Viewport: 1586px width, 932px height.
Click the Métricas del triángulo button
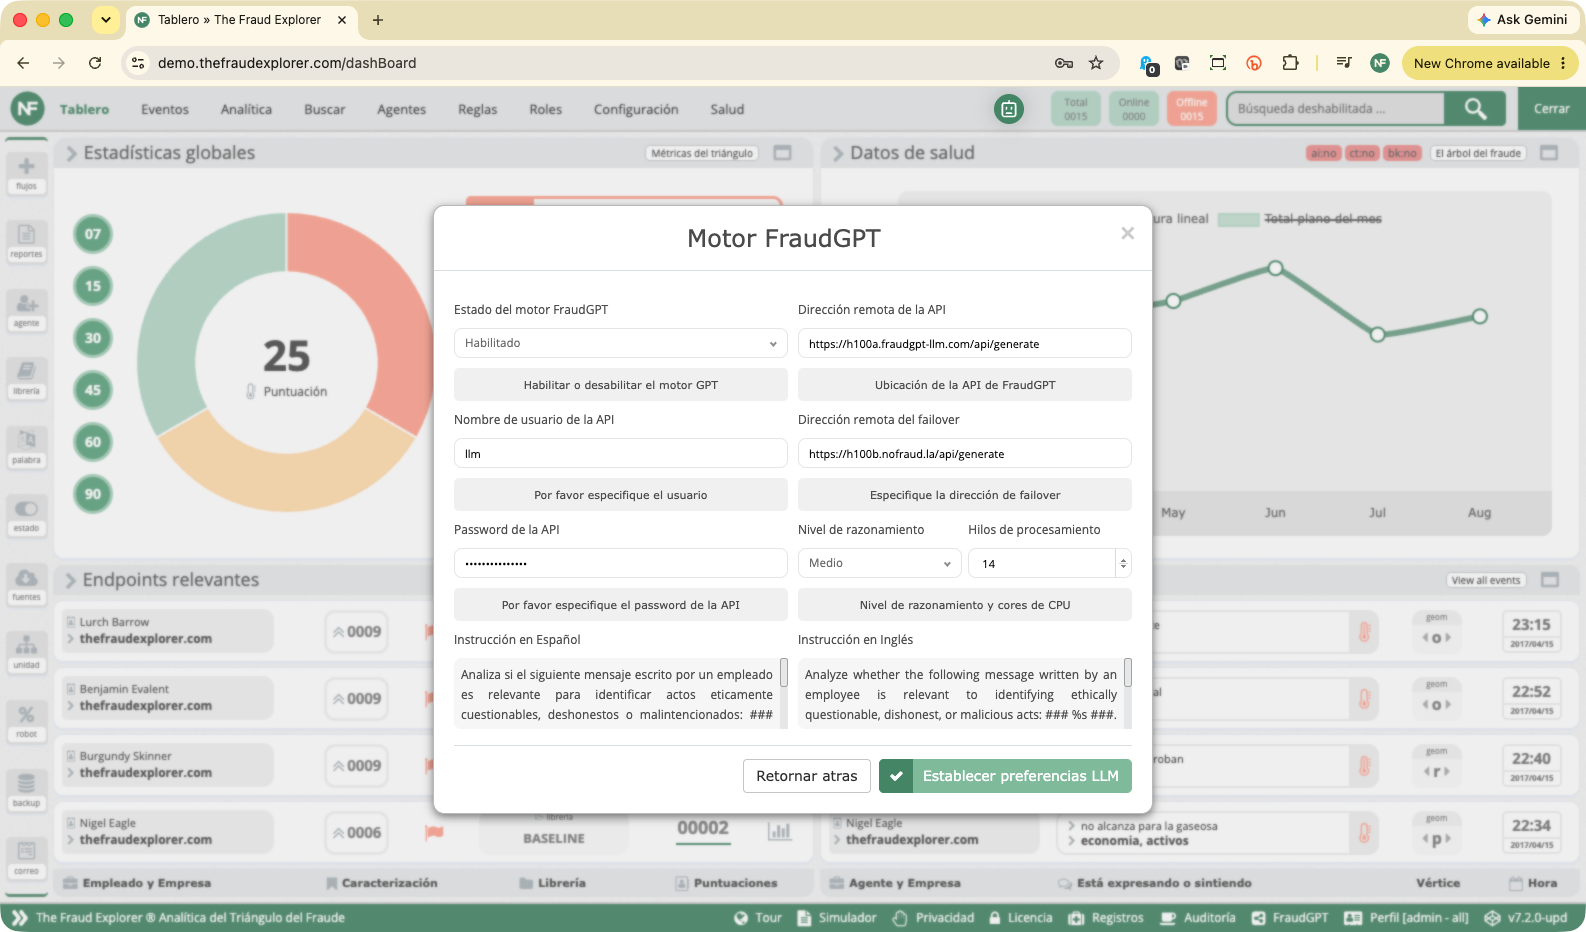[702, 153]
